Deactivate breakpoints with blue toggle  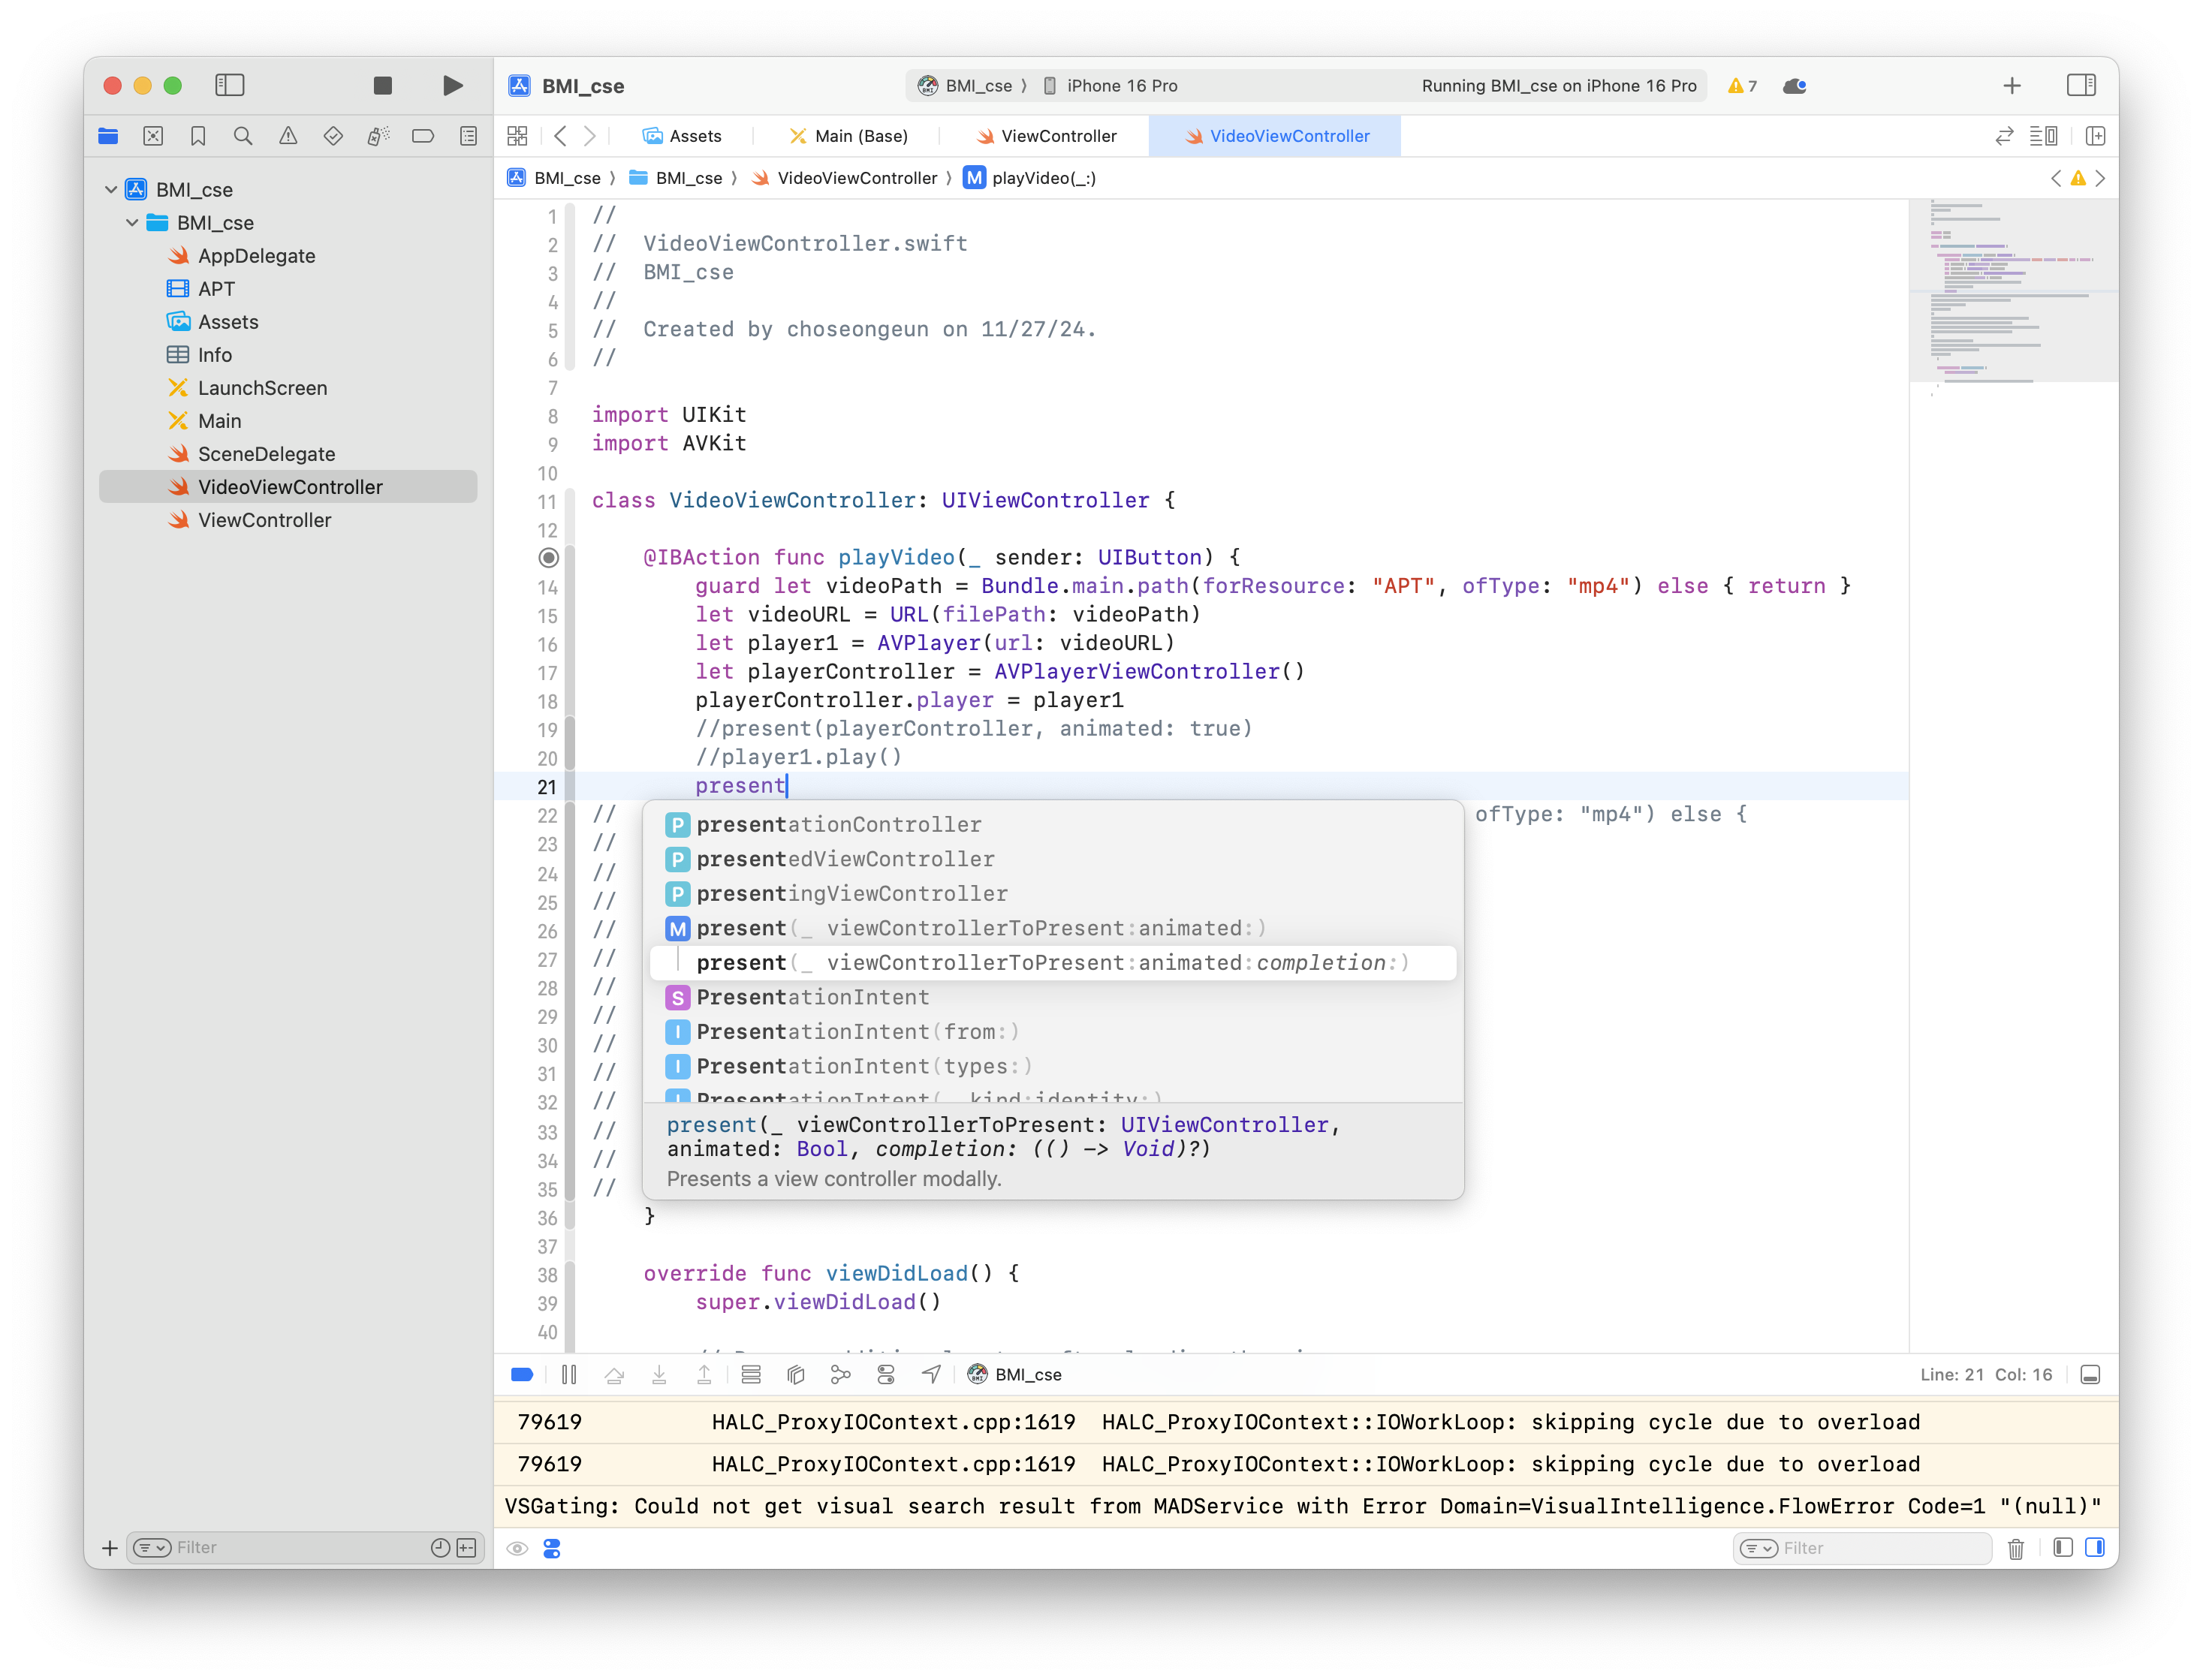522,1375
